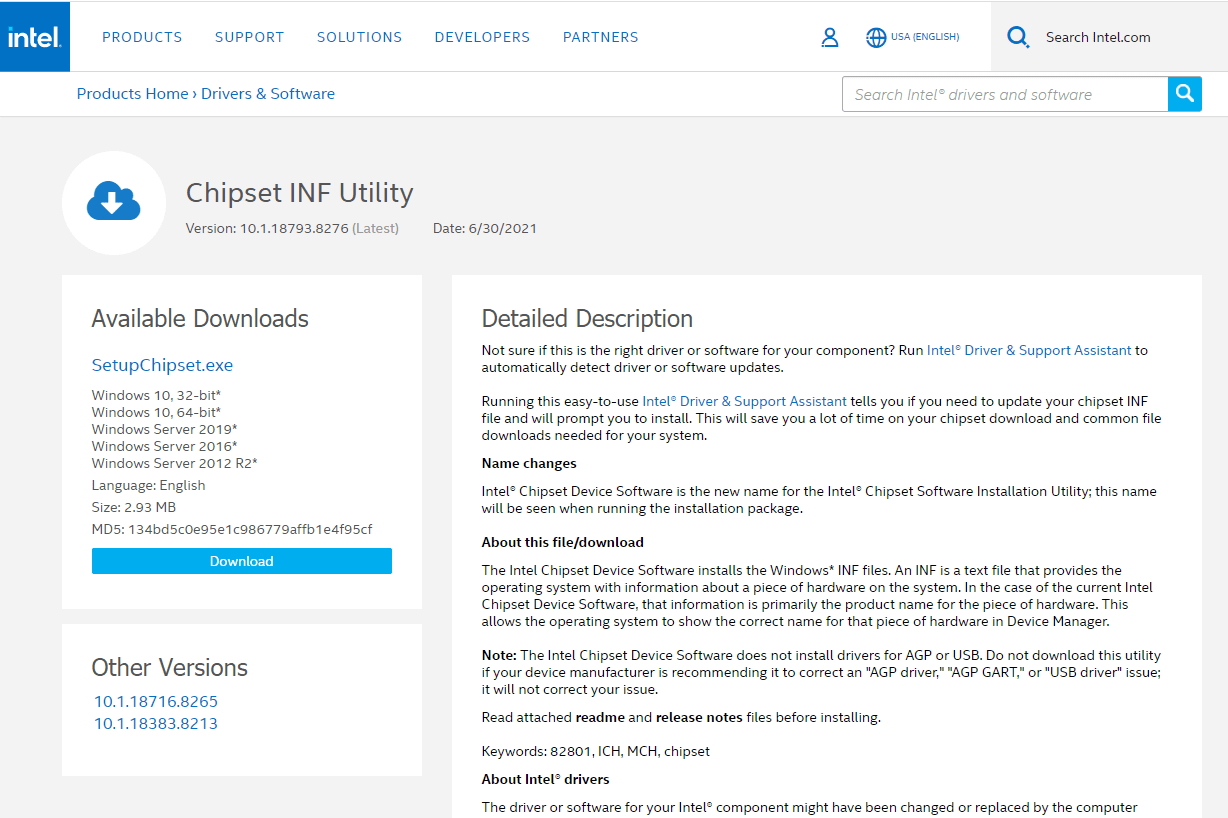Go to Products Home breadcrumb
The width and height of the screenshot is (1228, 818).
[x=132, y=94]
